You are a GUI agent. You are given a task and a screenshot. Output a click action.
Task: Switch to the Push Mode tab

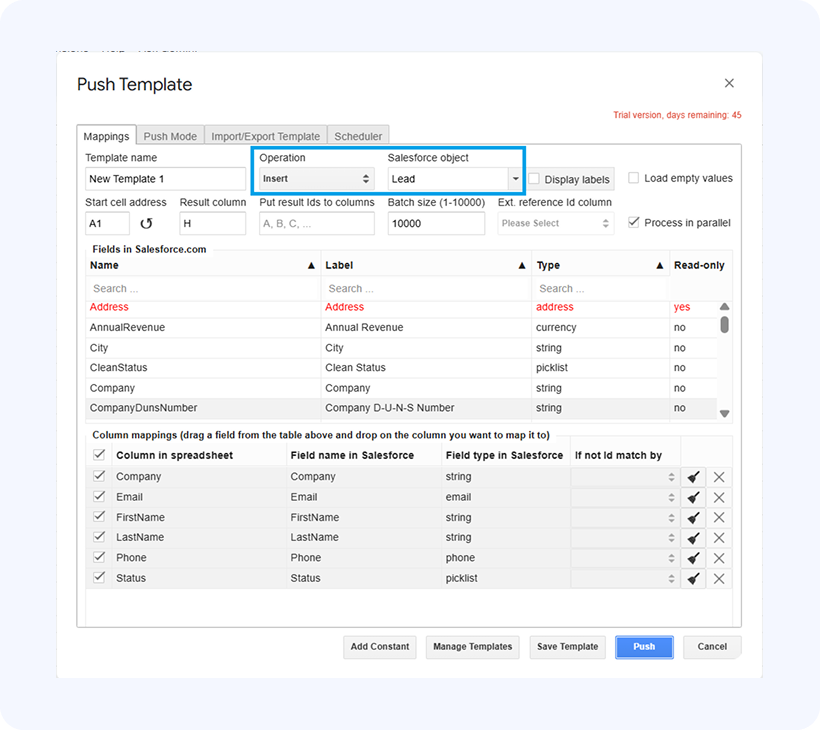tap(170, 136)
